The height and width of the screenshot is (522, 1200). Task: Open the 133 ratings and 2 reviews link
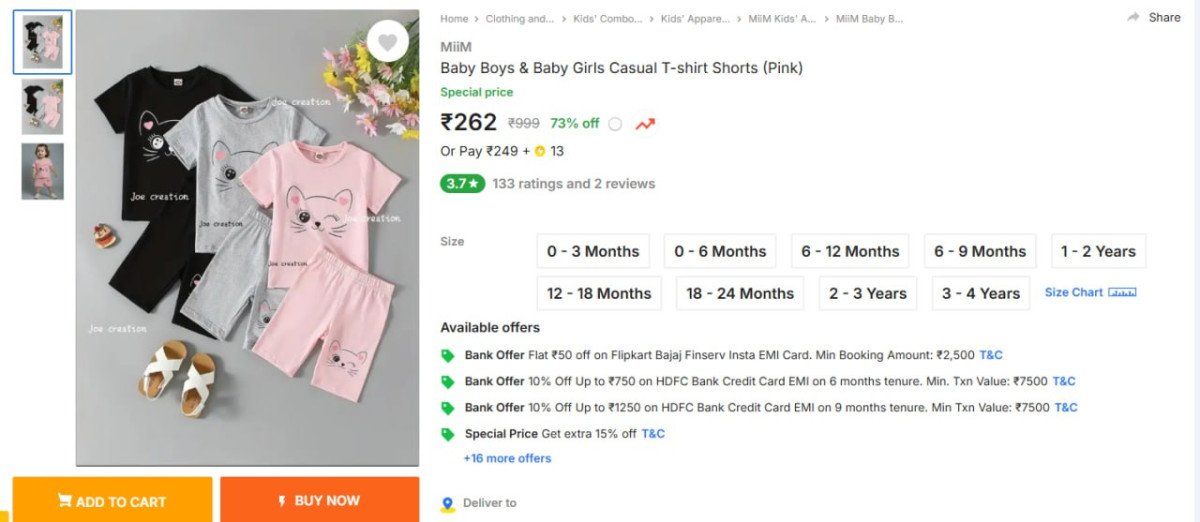[x=574, y=184]
